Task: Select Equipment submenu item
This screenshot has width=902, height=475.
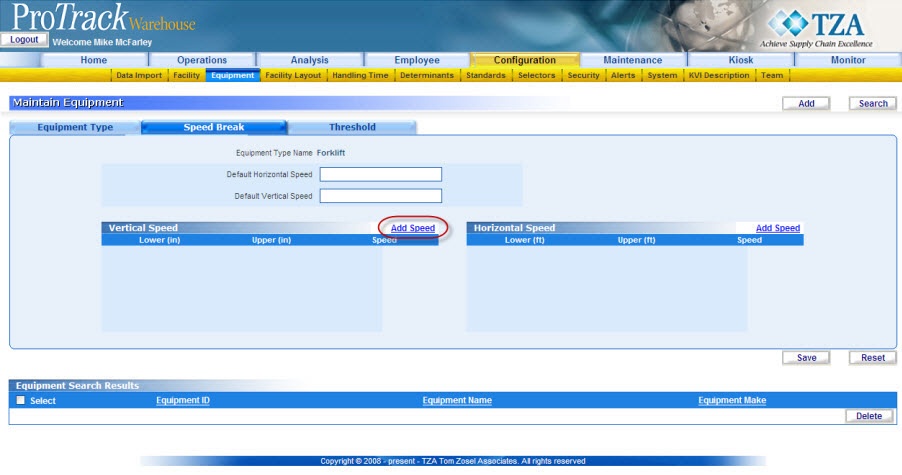Action: click(x=232, y=75)
